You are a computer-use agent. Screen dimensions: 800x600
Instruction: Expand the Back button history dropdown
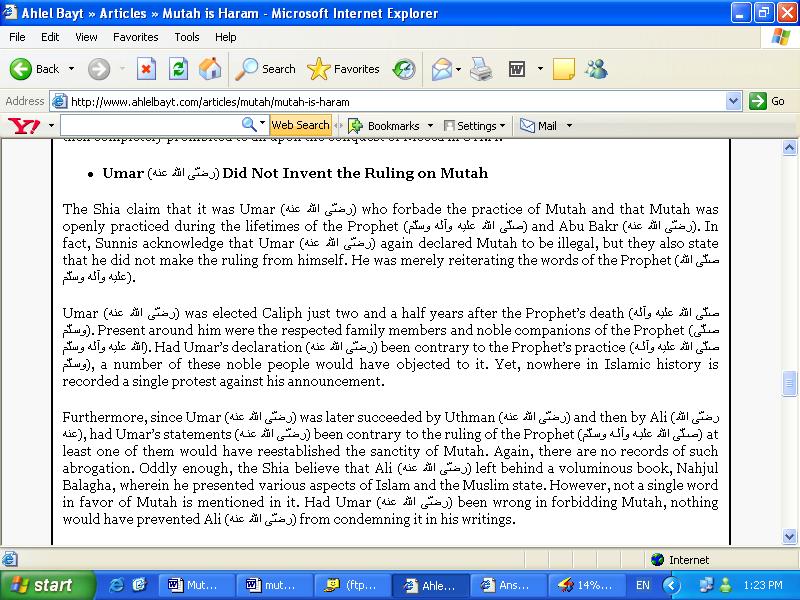click(x=71, y=69)
